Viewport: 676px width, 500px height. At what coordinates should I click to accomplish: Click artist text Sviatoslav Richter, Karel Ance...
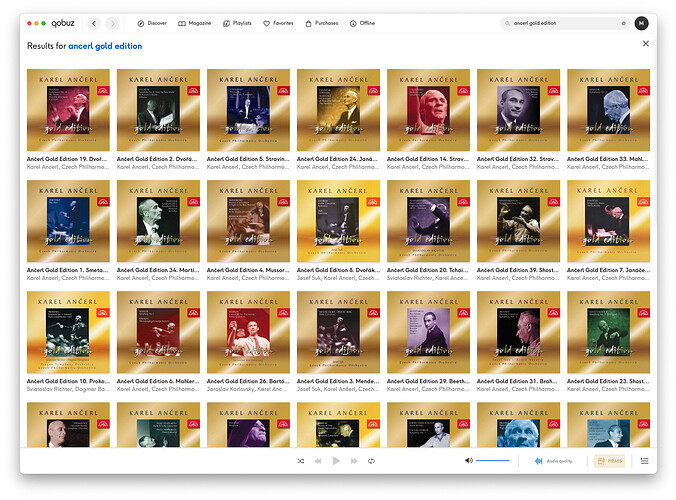click(x=429, y=278)
